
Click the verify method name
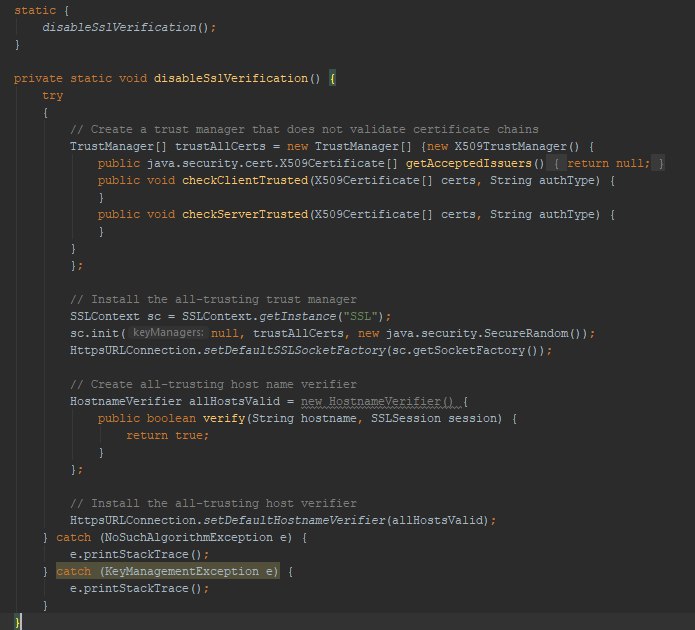click(x=224, y=419)
